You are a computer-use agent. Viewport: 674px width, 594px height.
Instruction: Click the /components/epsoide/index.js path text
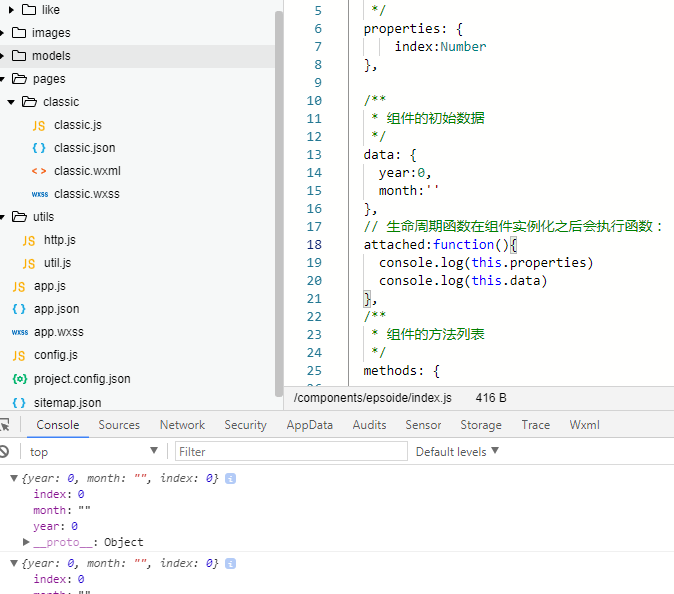pos(373,398)
